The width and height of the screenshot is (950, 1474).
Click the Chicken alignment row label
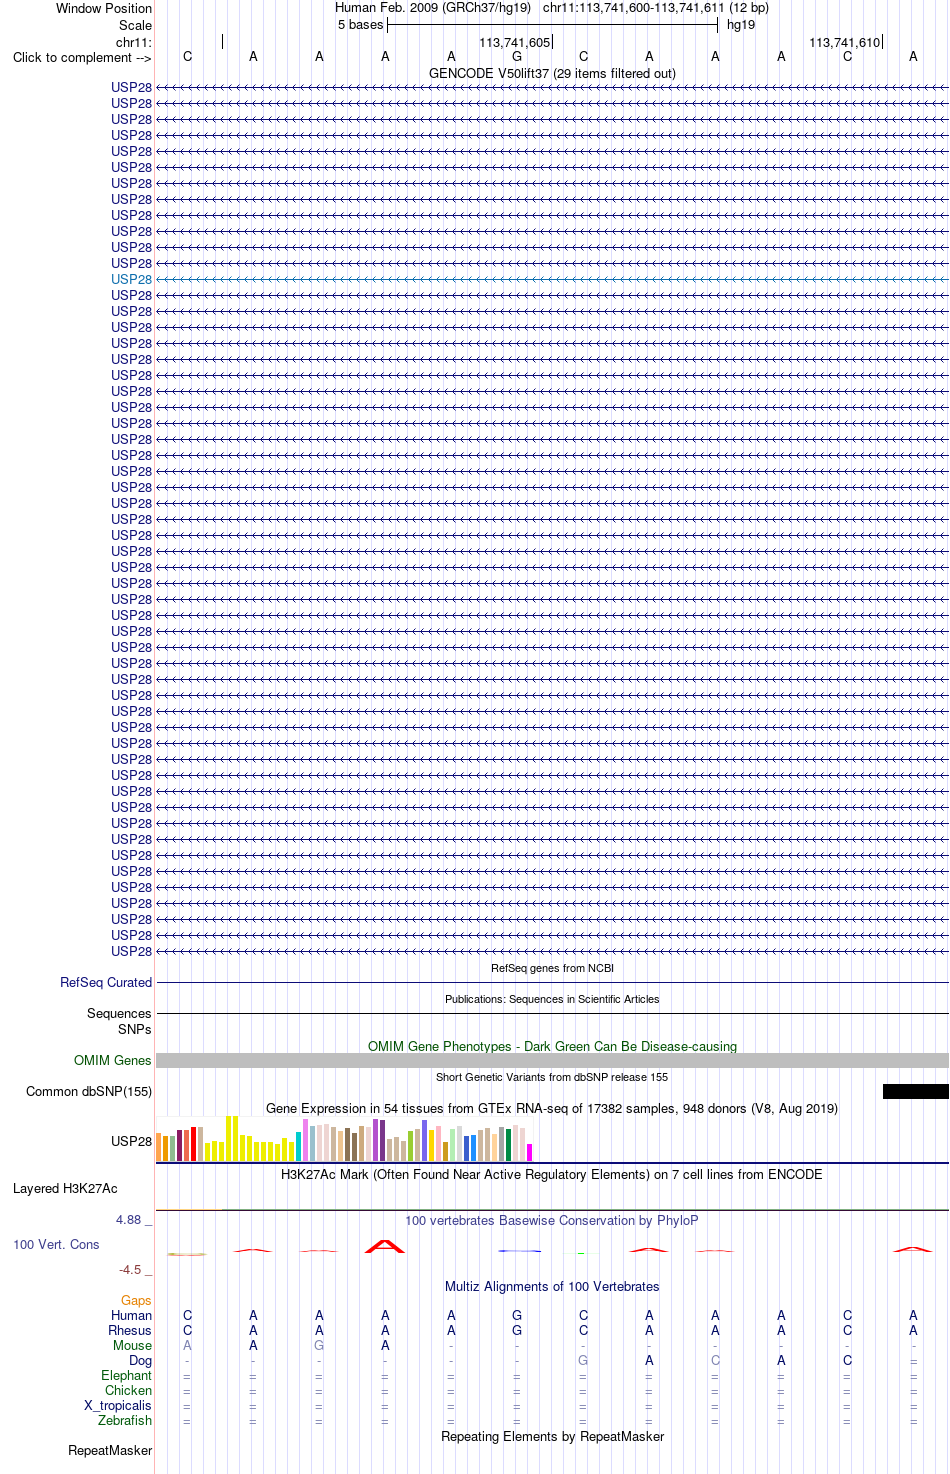click(x=128, y=1390)
